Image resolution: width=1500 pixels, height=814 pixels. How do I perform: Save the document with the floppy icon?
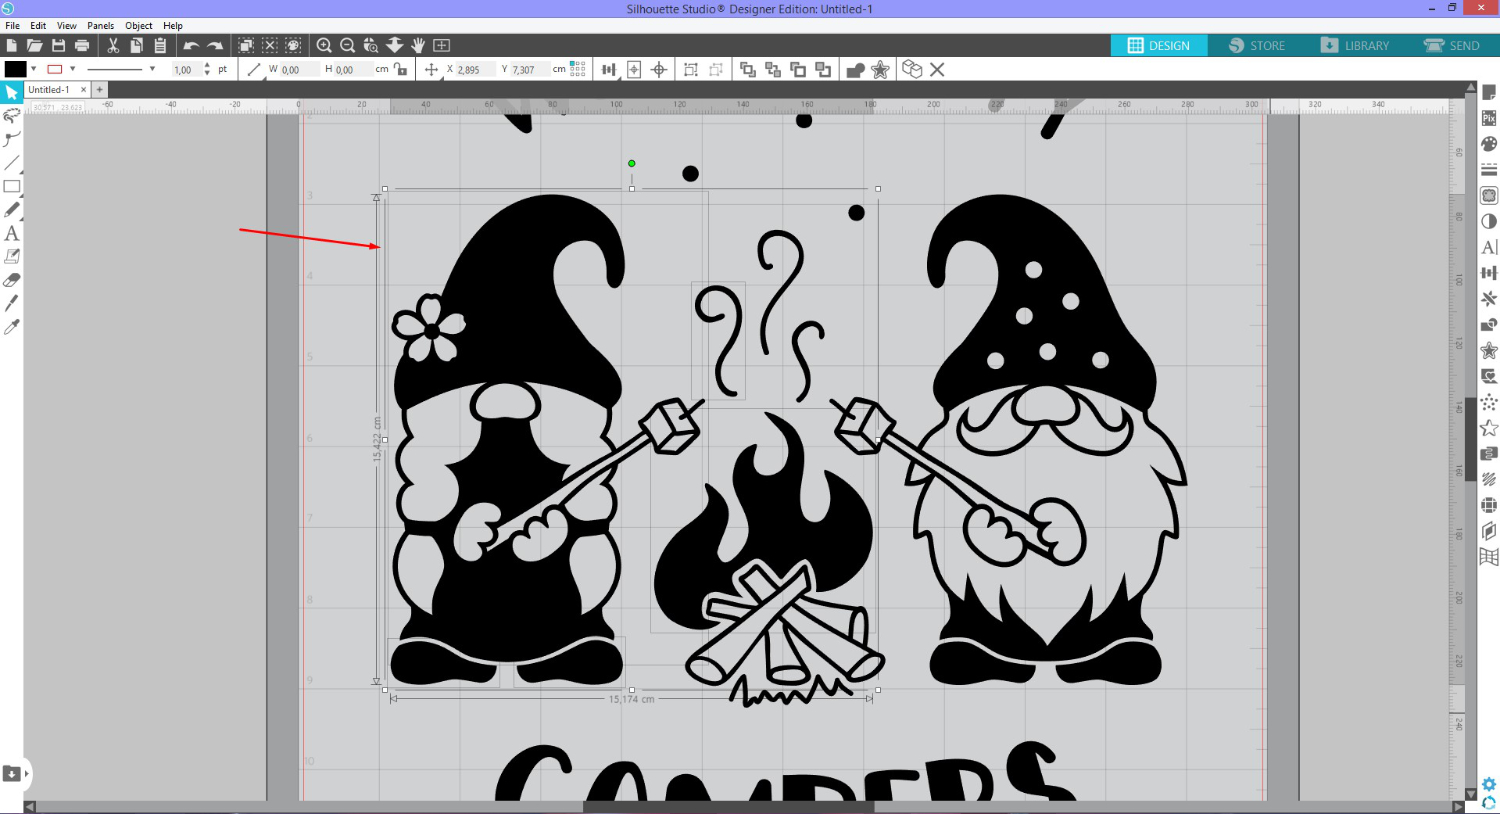pos(58,45)
